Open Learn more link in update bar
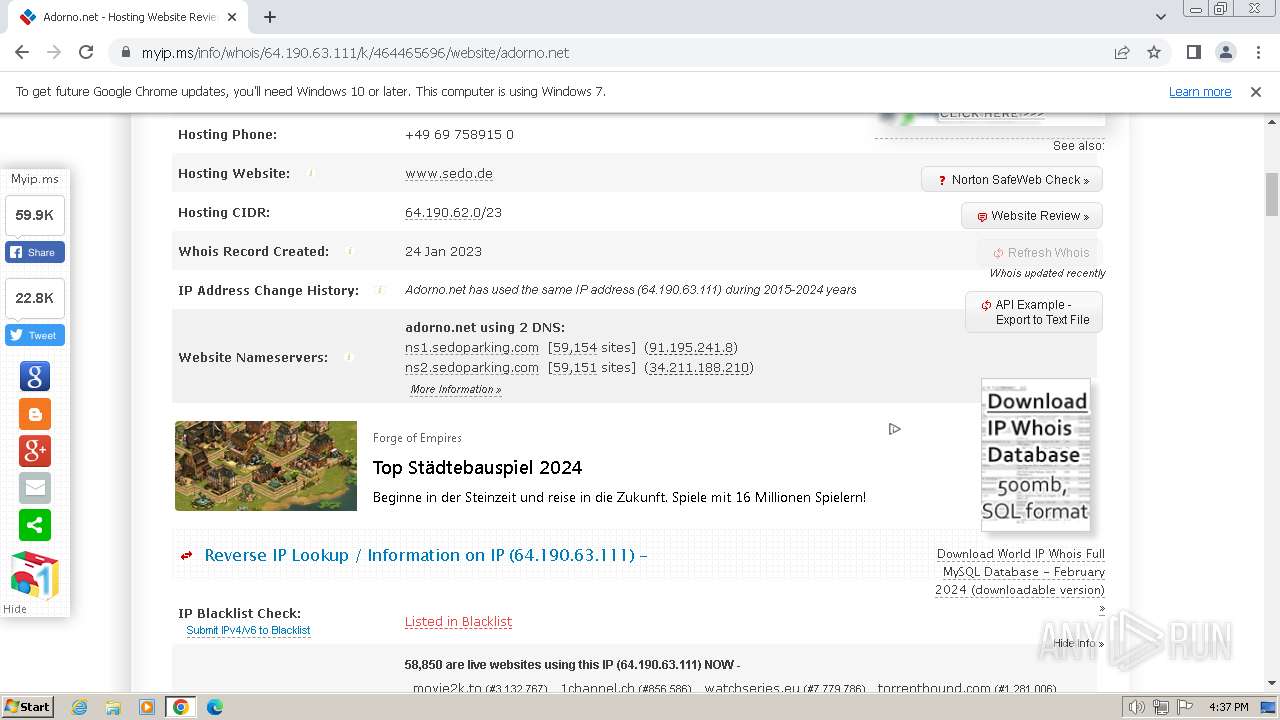This screenshot has width=1280, height=720. 1200,91
